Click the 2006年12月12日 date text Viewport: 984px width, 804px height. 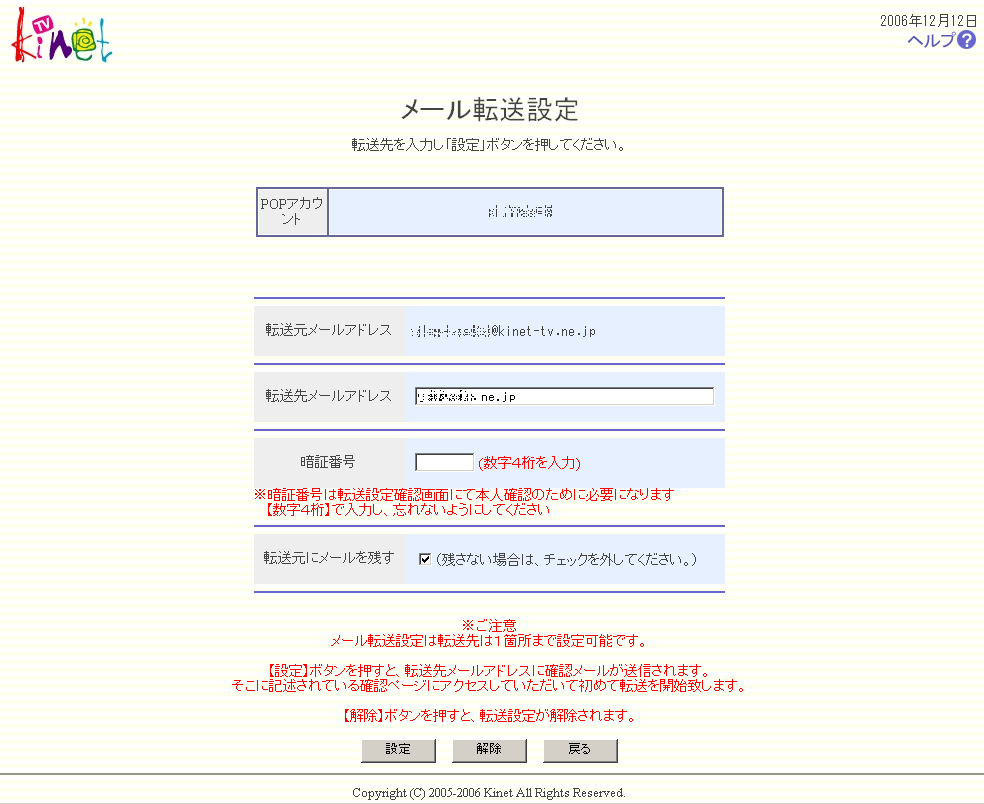[928, 20]
